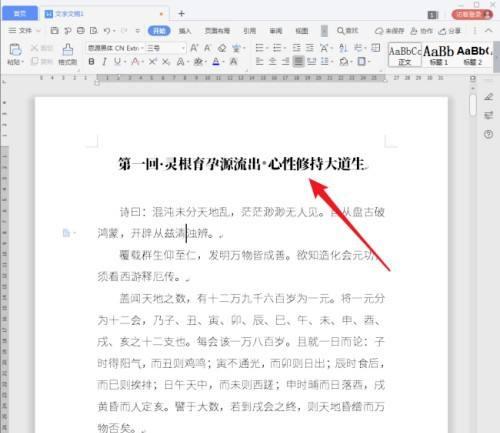Viewport: 500px width, 433px height.
Task: Click the paragraph layout icon beside text
Action: click(x=66, y=233)
